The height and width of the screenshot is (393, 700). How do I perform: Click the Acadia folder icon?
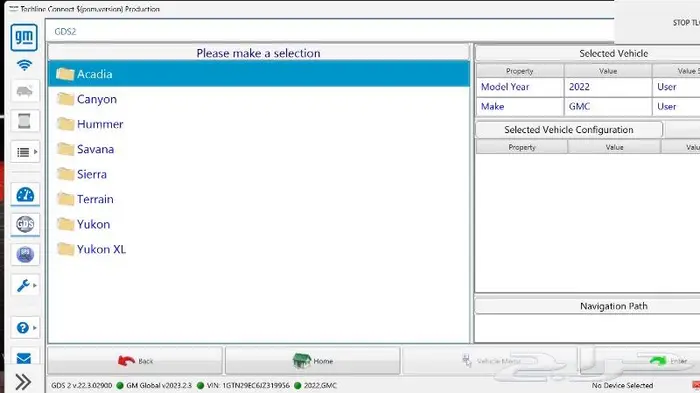coord(65,74)
